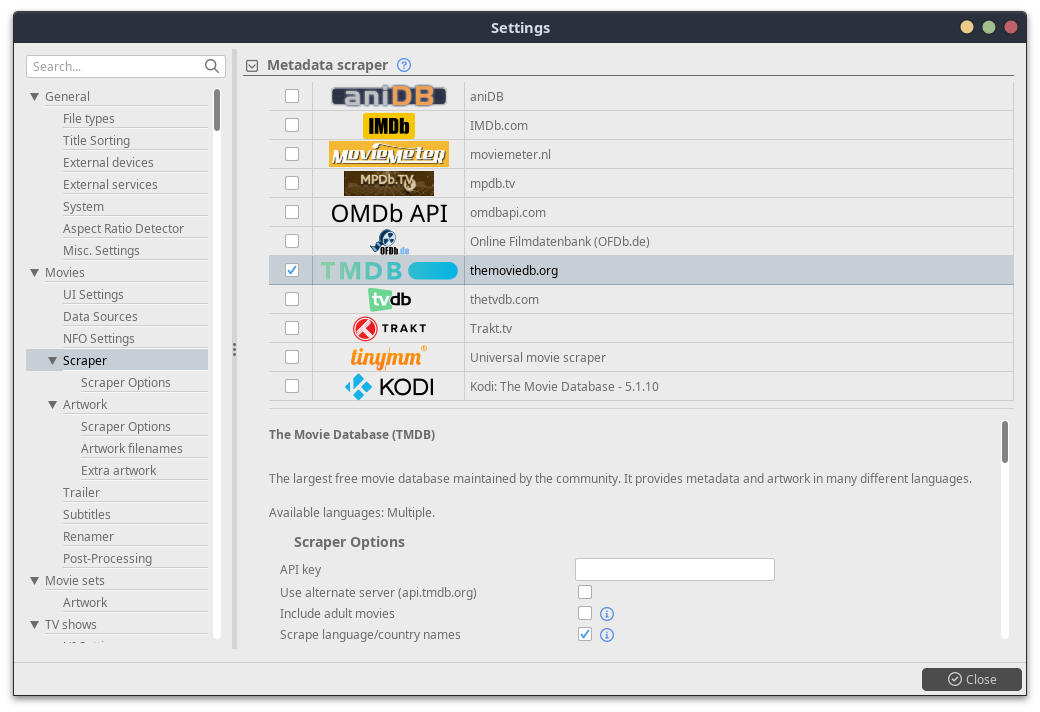Open Metadata scraper help icon
Viewport: 1040px width, 712px height.
(404, 65)
